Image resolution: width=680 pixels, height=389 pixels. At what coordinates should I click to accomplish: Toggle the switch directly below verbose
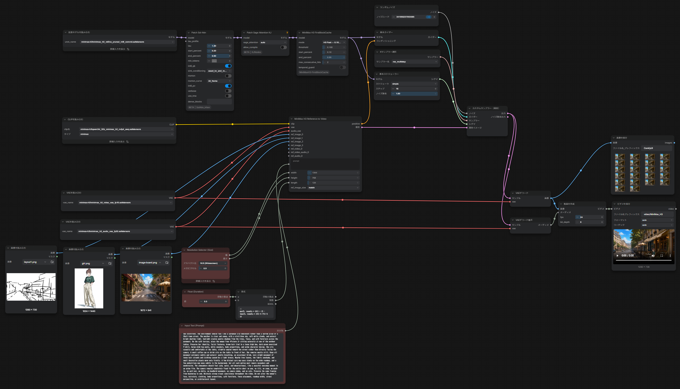coord(228,96)
